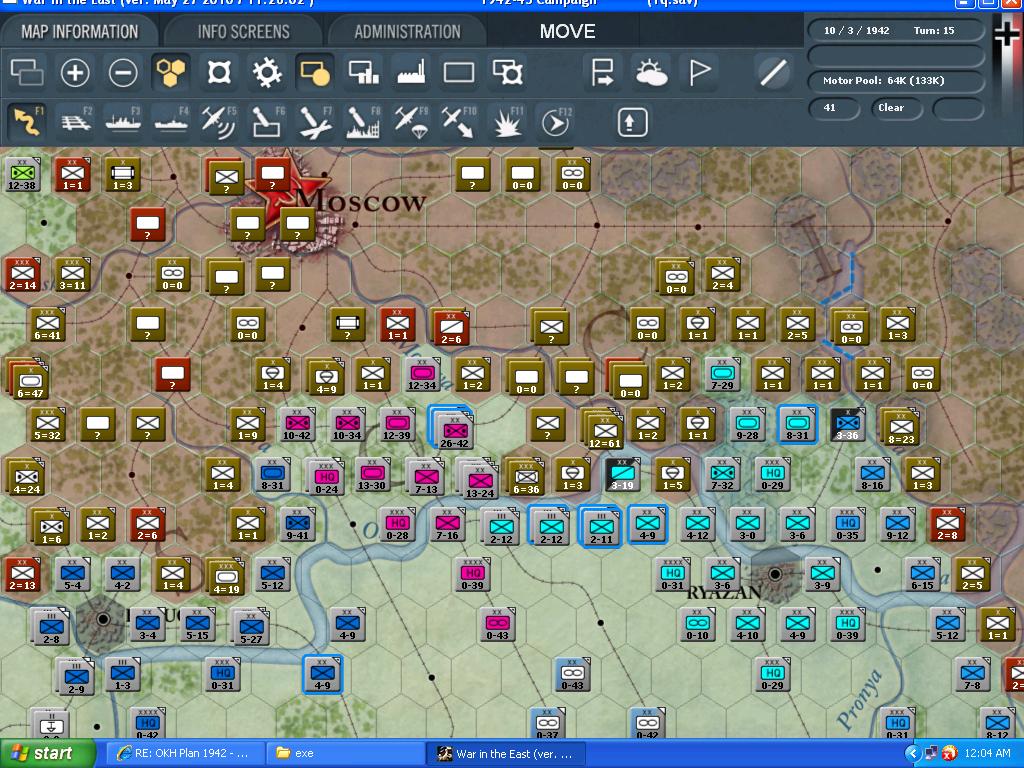Show factory locations on the map

point(411,72)
